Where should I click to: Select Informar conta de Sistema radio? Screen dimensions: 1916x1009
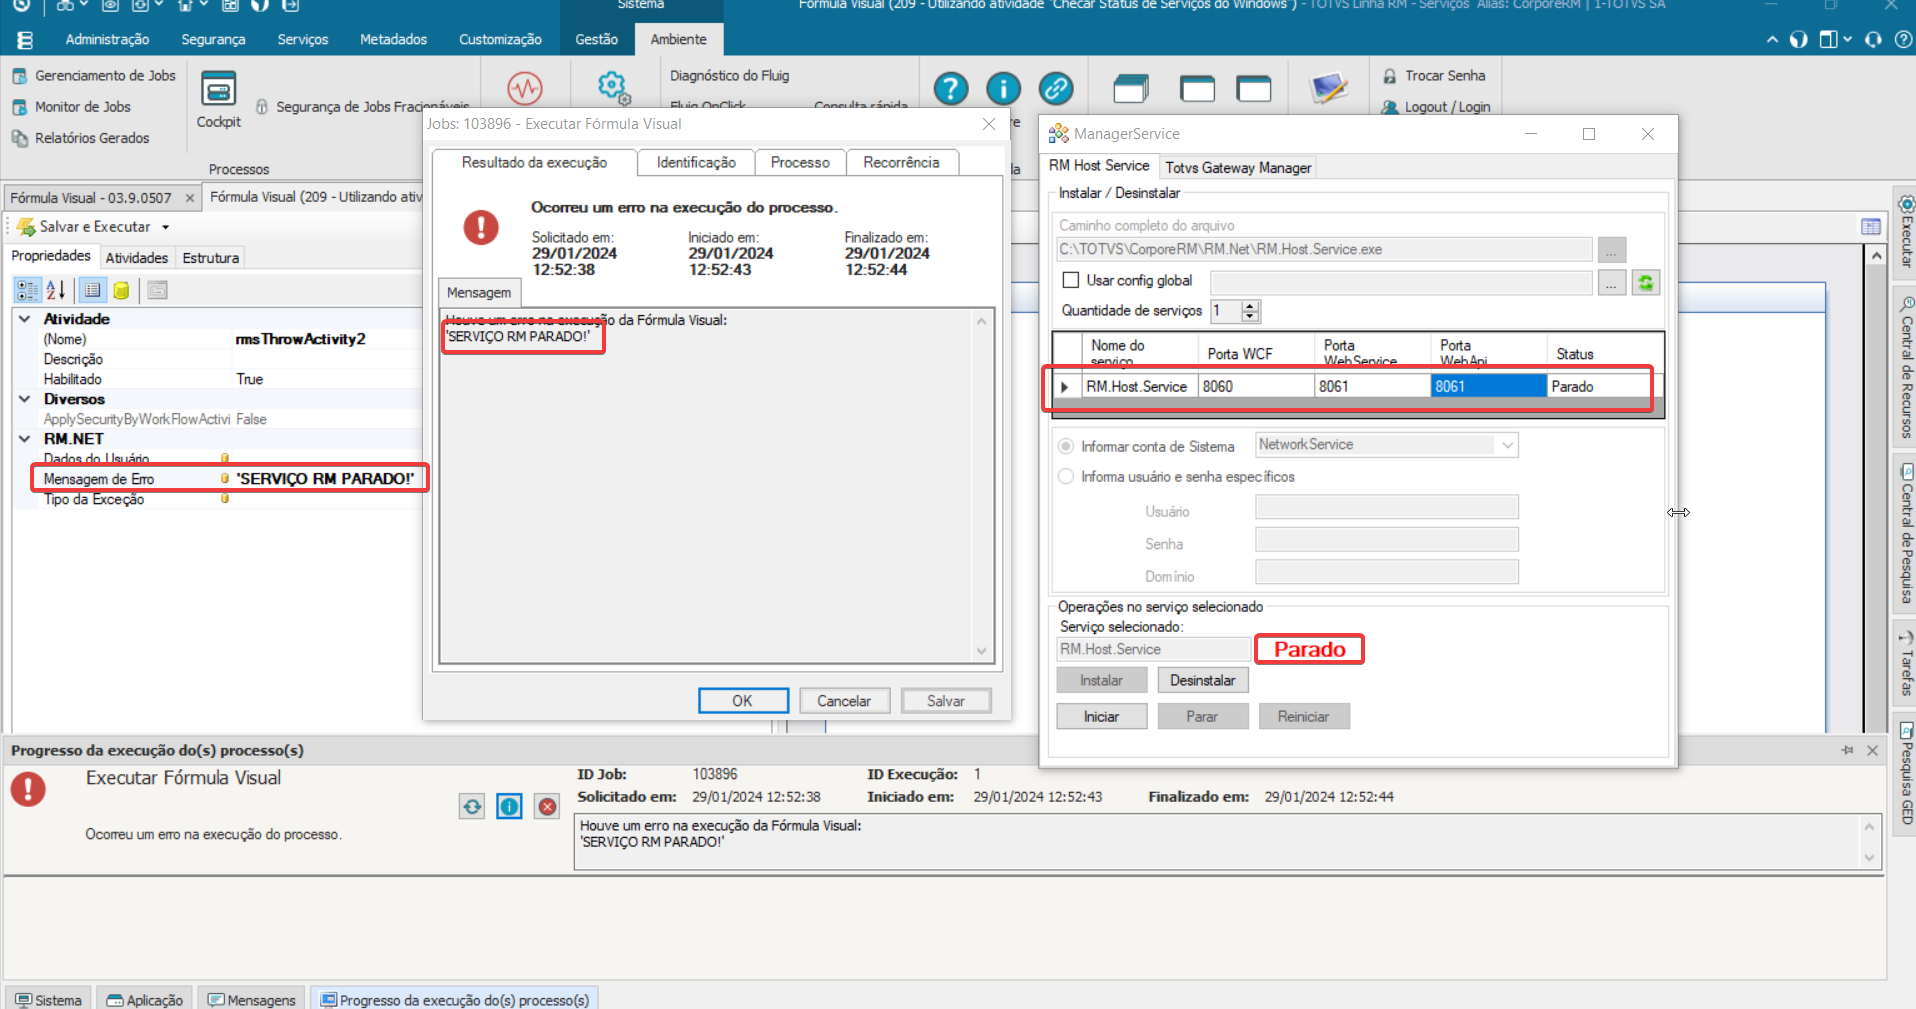coord(1066,446)
